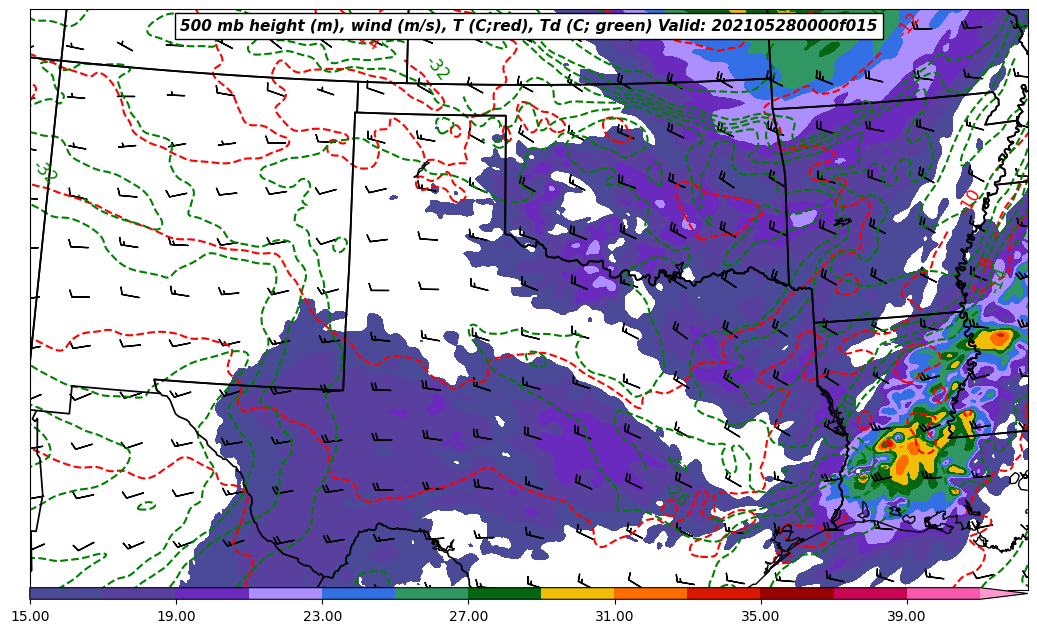The image size is (1037, 633).
Task: Select the dark maroon colorbar segment
Action: click(796, 593)
